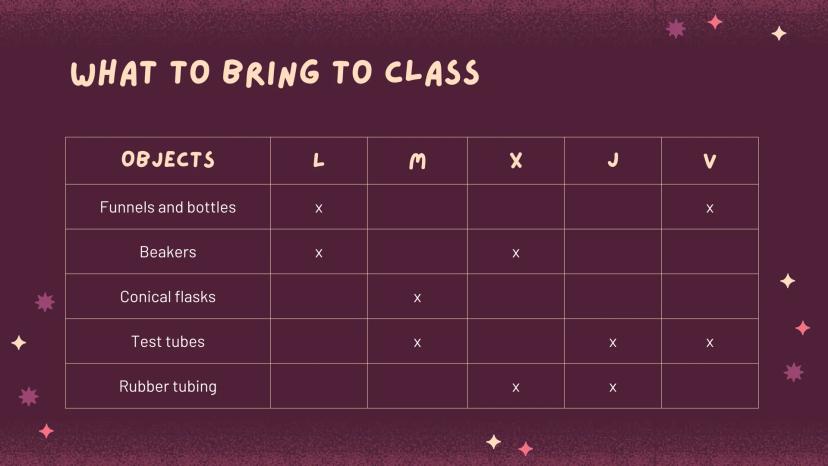828x466 pixels.
Task: Click the x mark for Conical flasks under M
Action: (x=417, y=298)
